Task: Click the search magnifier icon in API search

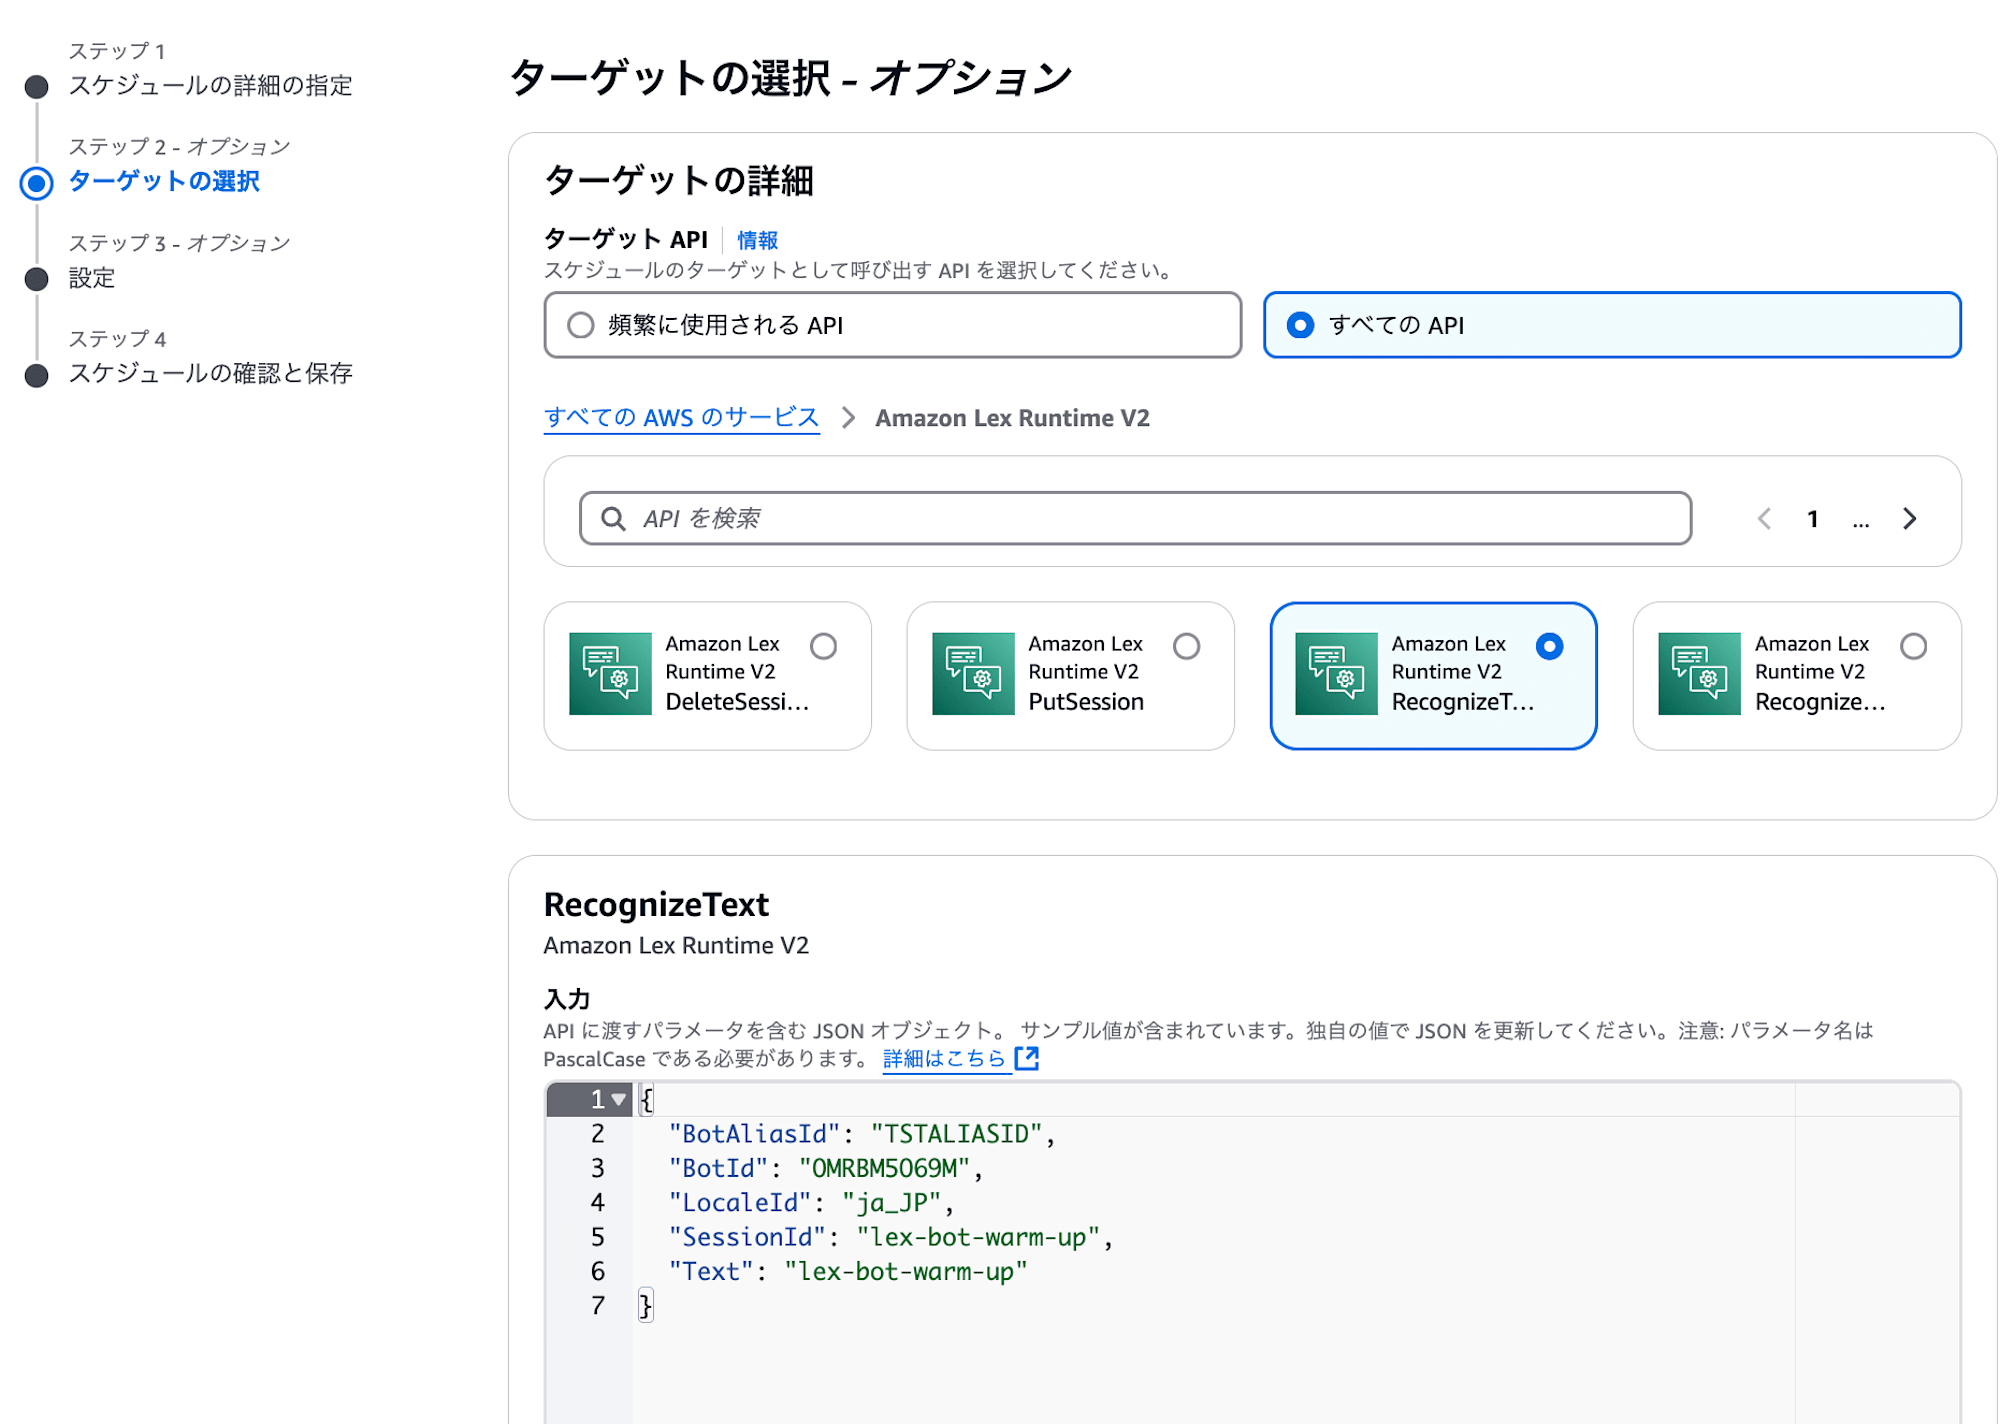Action: pyautogui.click(x=613, y=518)
